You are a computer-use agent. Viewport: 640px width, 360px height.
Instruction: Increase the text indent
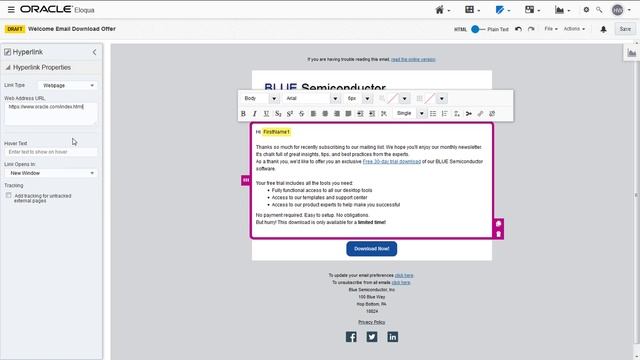pos(372,113)
